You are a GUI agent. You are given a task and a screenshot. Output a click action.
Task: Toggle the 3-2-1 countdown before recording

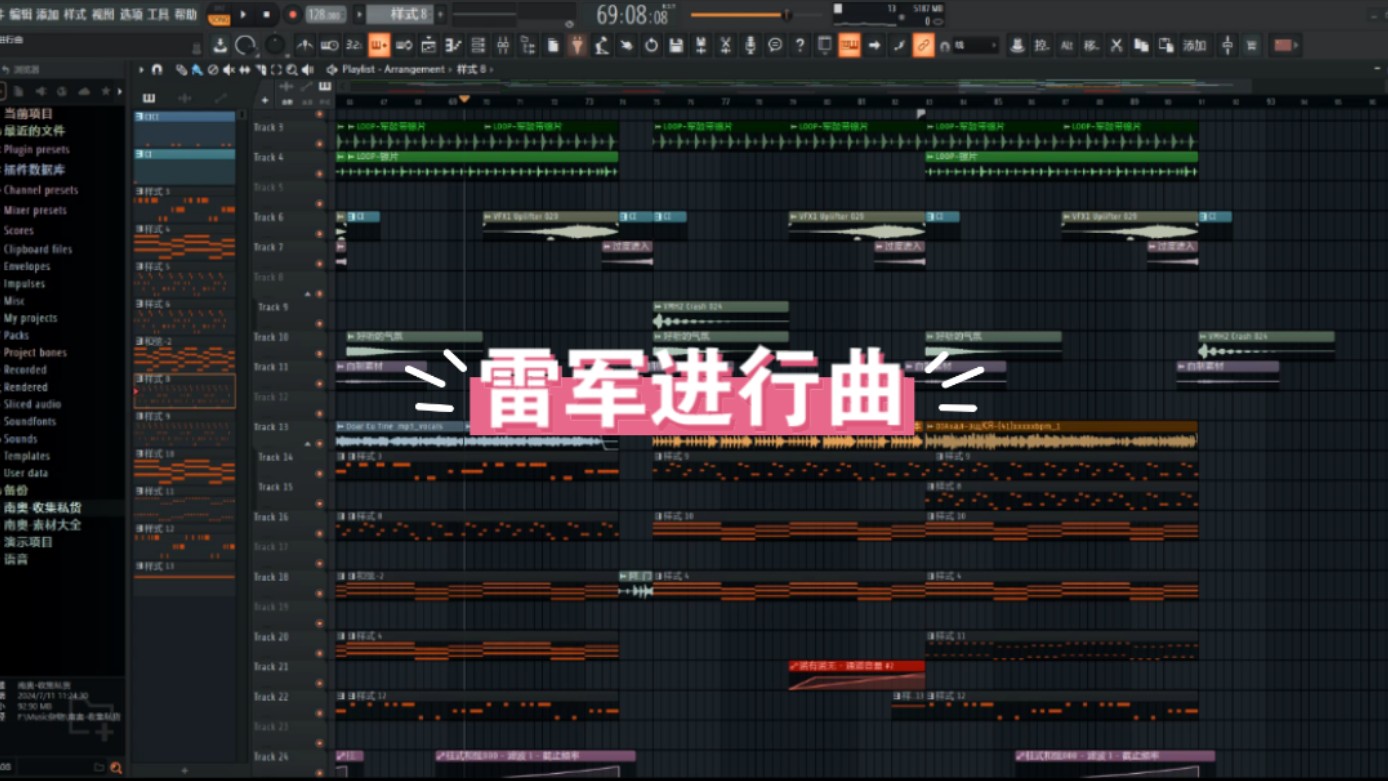click(354, 45)
